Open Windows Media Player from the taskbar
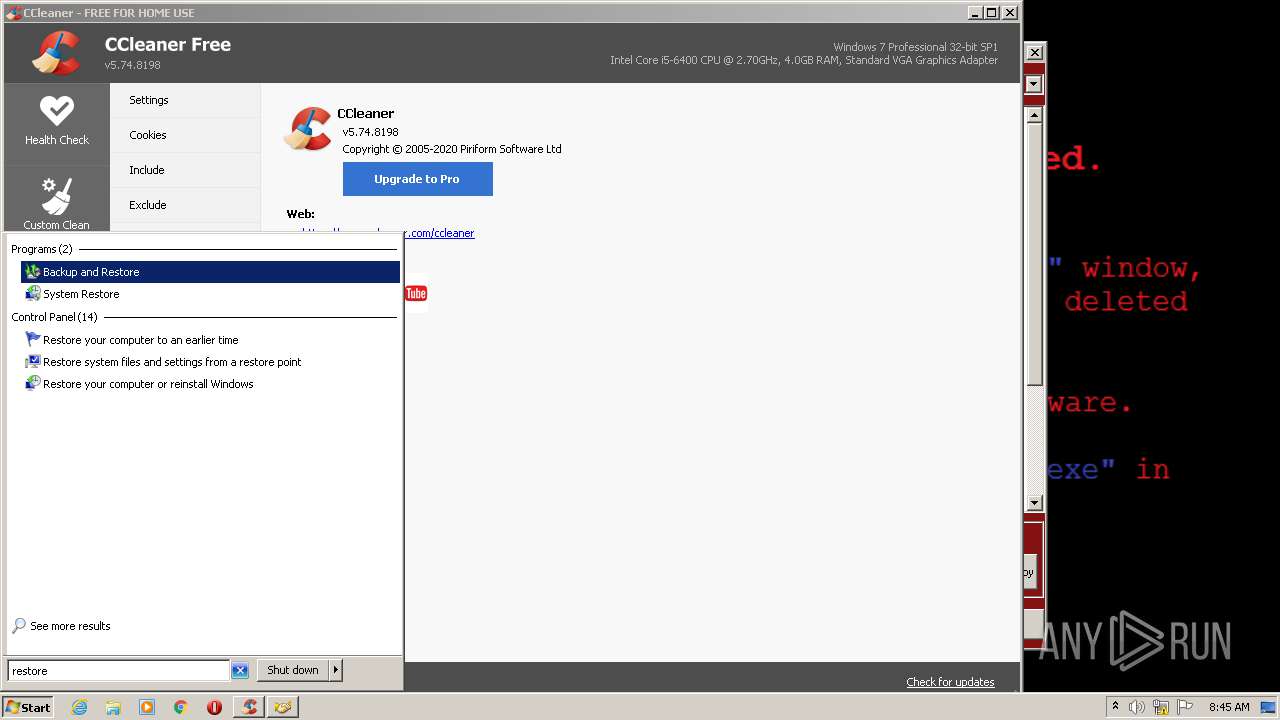 click(147, 707)
